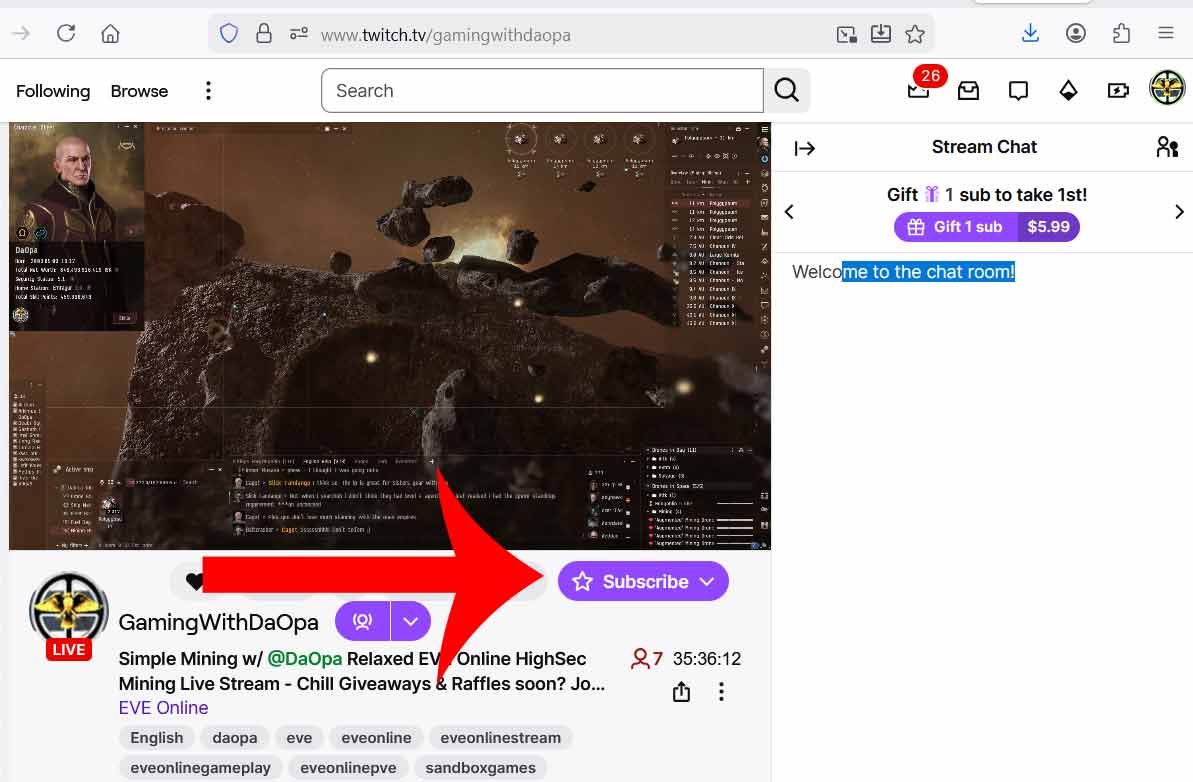Open the Twitch inbox icon
The image size is (1193, 782).
click(969, 91)
